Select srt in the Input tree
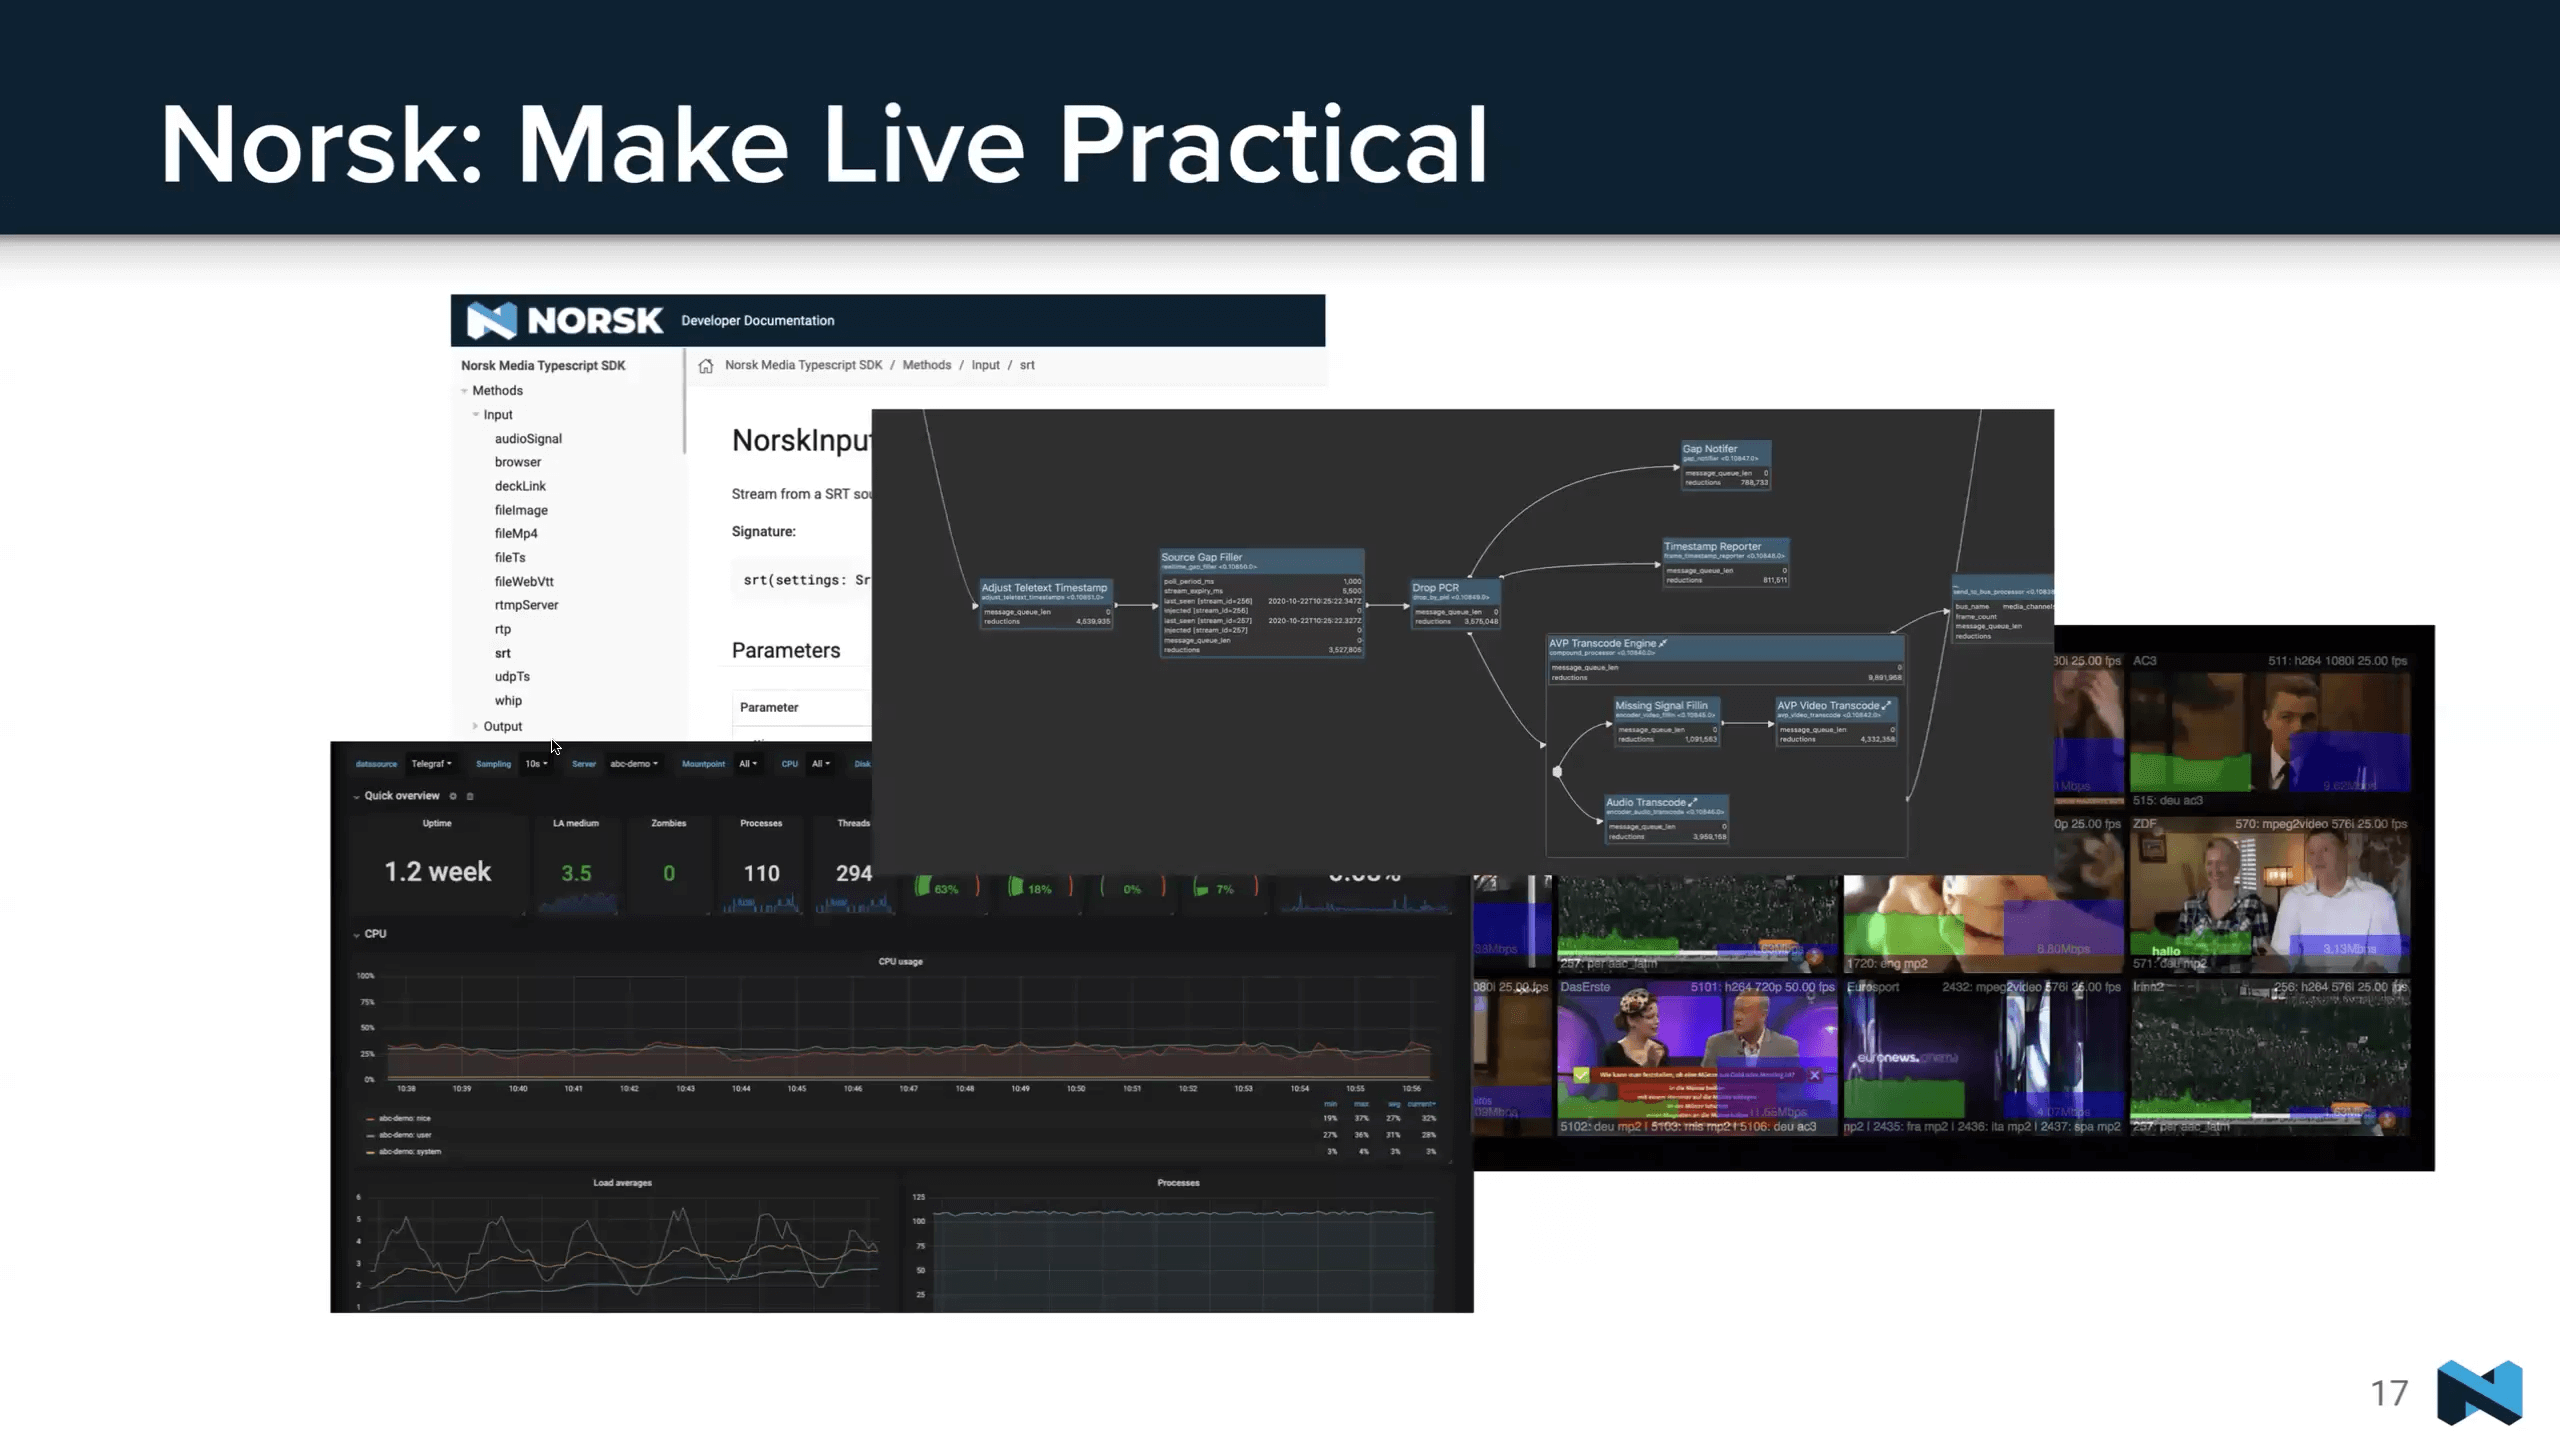This screenshot has height=1440, width=2560. 503,653
